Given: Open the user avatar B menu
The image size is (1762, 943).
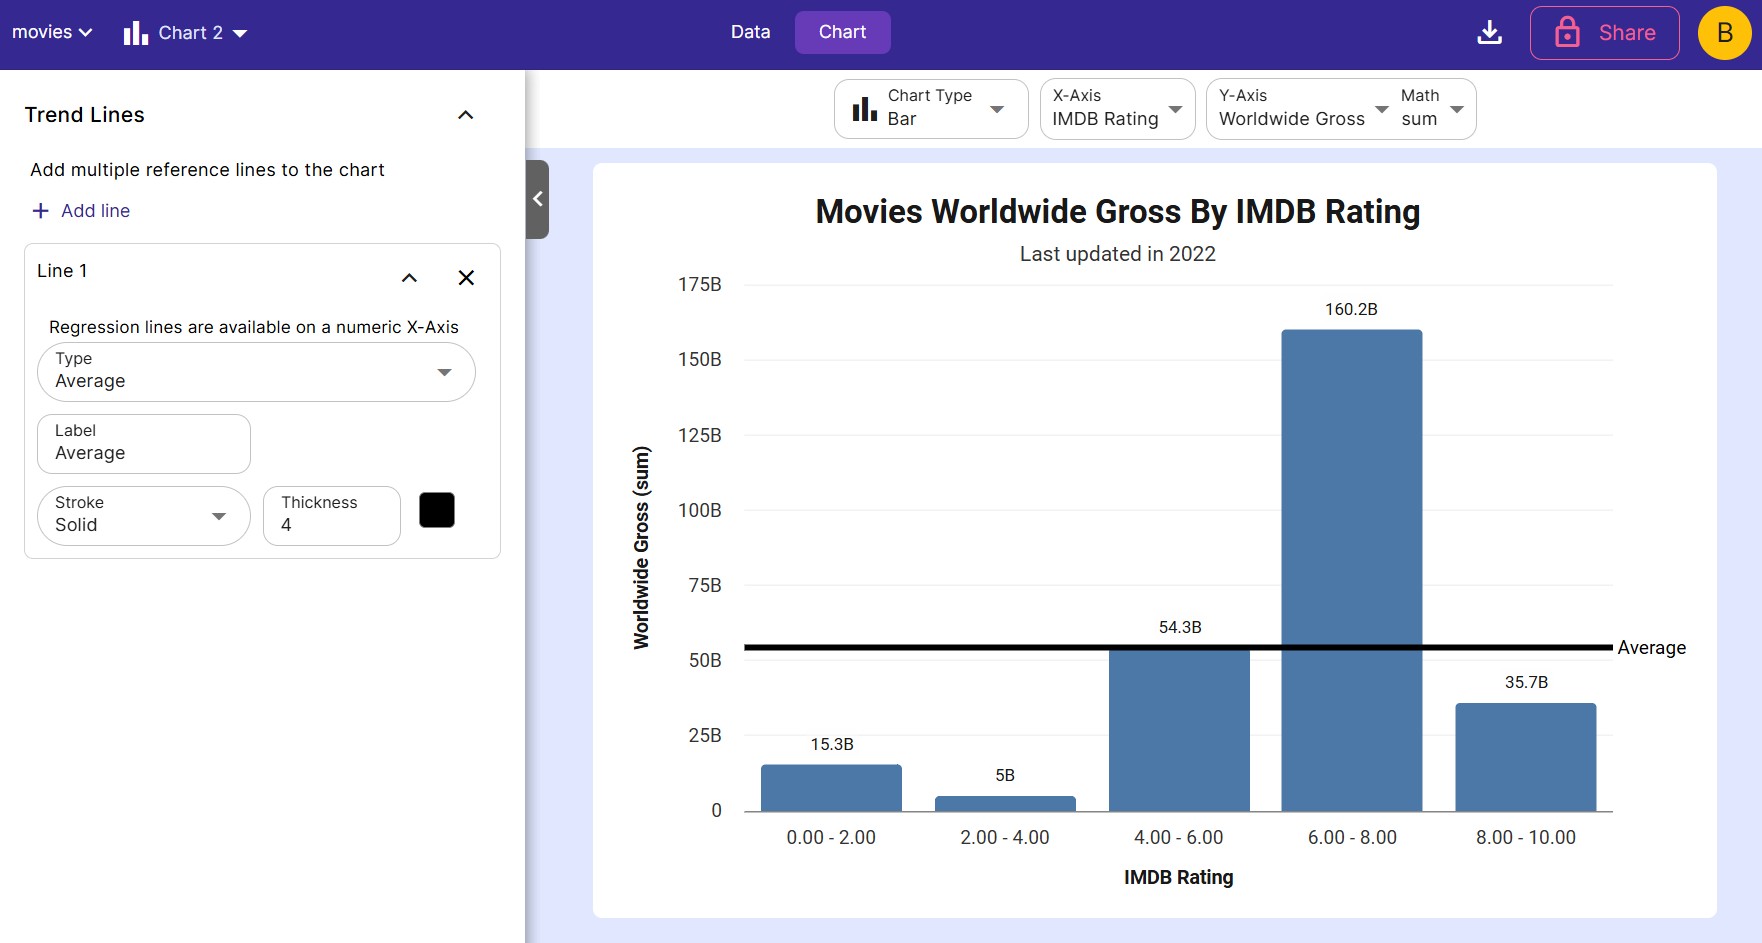Looking at the screenshot, I should [x=1724, y=33].
